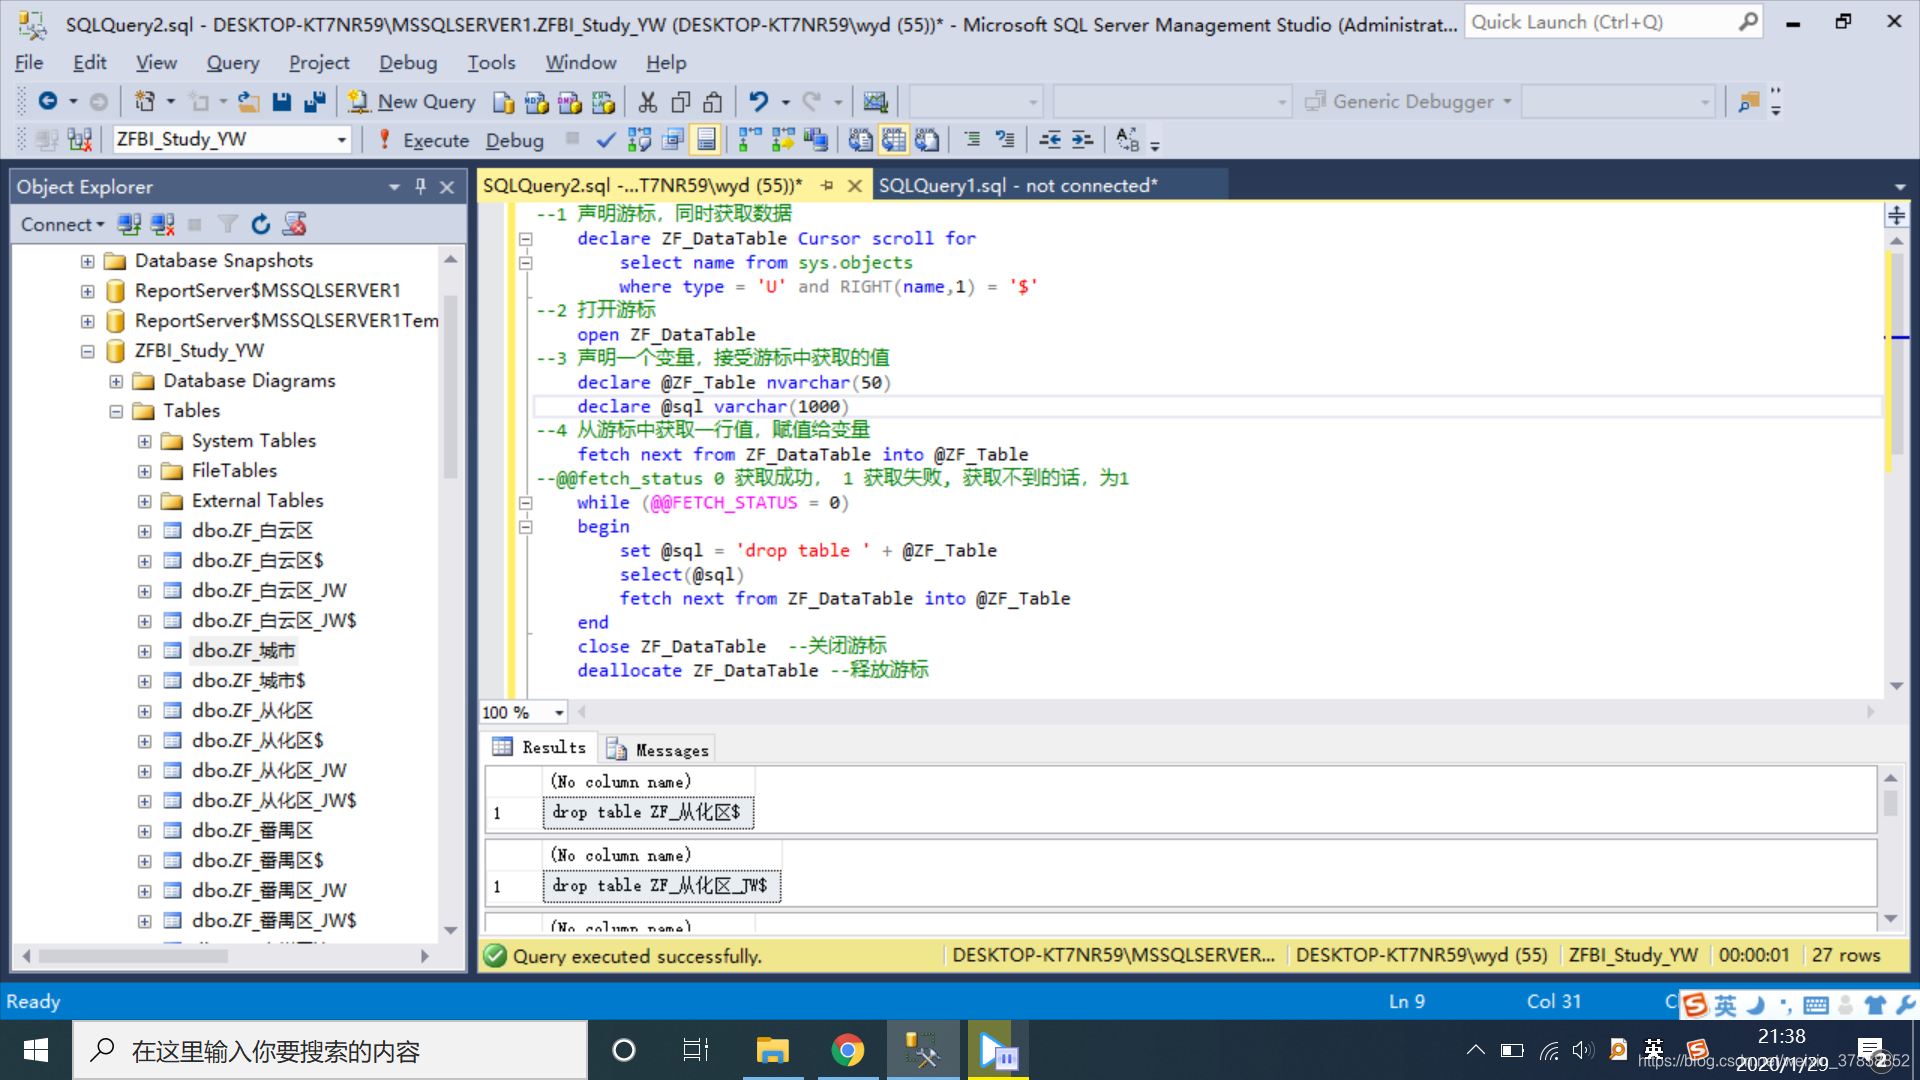The image size is (1920, 1080).
Task: Refresh the Object Explorer tree
Action: point(261,224)
